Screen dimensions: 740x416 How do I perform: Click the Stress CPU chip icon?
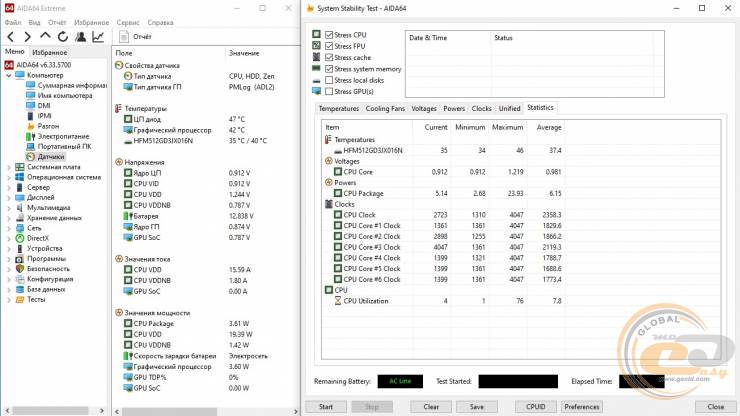316,34
